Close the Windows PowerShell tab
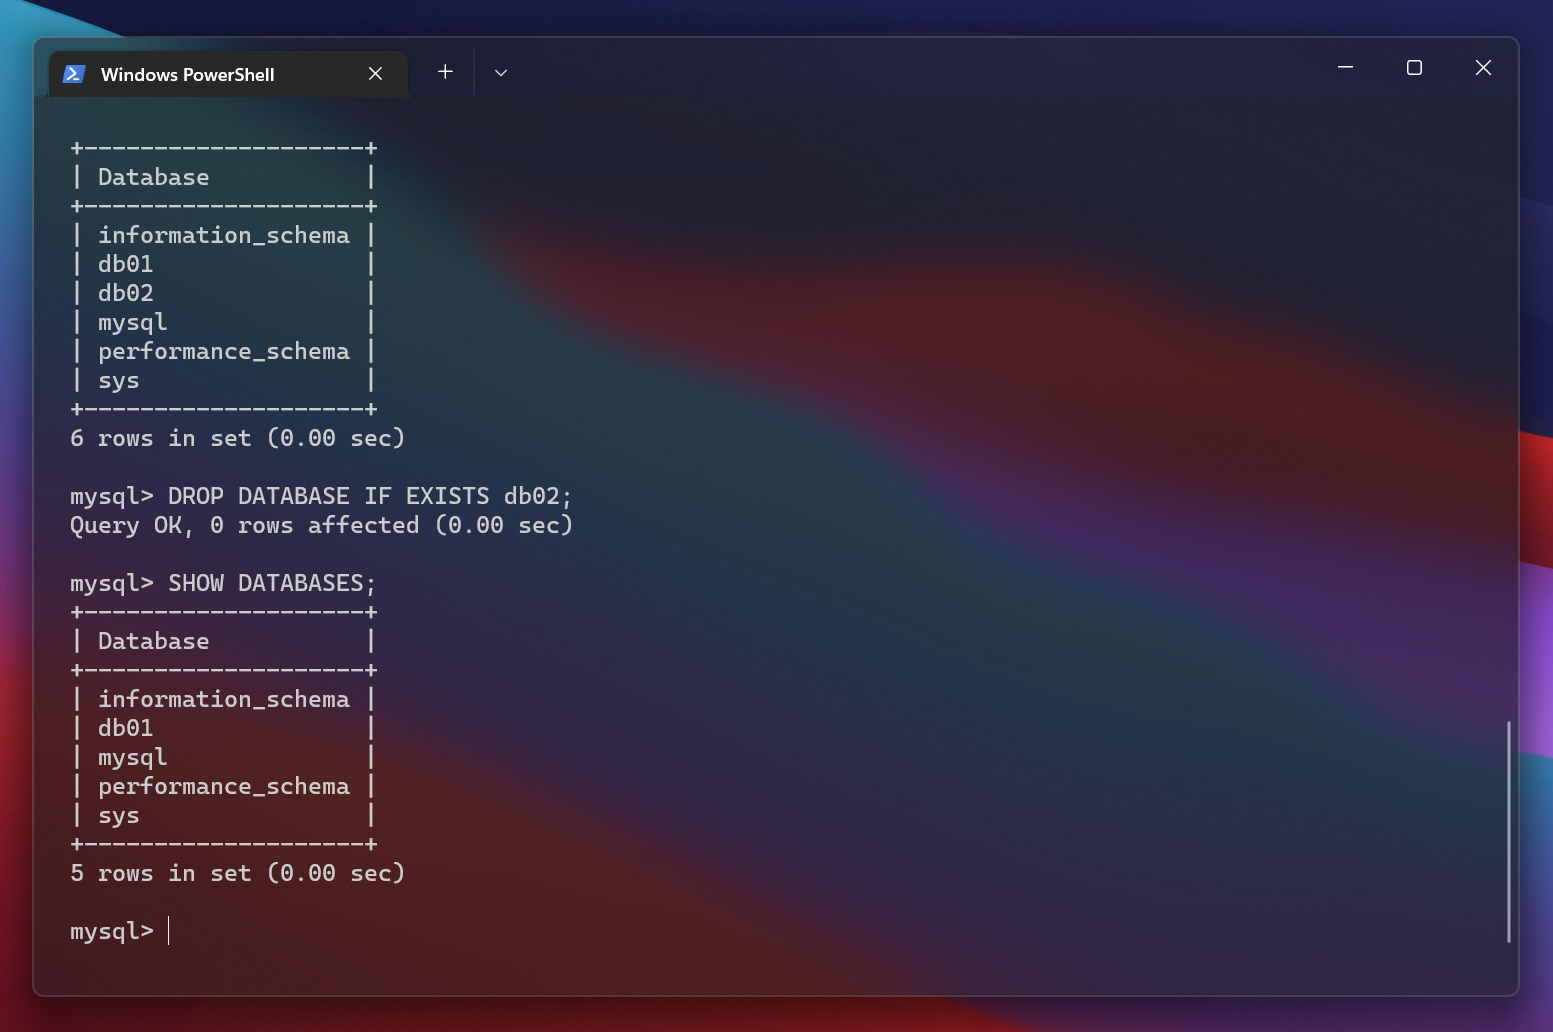The width and height of the screenshot is (1553, 1032). click(375, 73)
